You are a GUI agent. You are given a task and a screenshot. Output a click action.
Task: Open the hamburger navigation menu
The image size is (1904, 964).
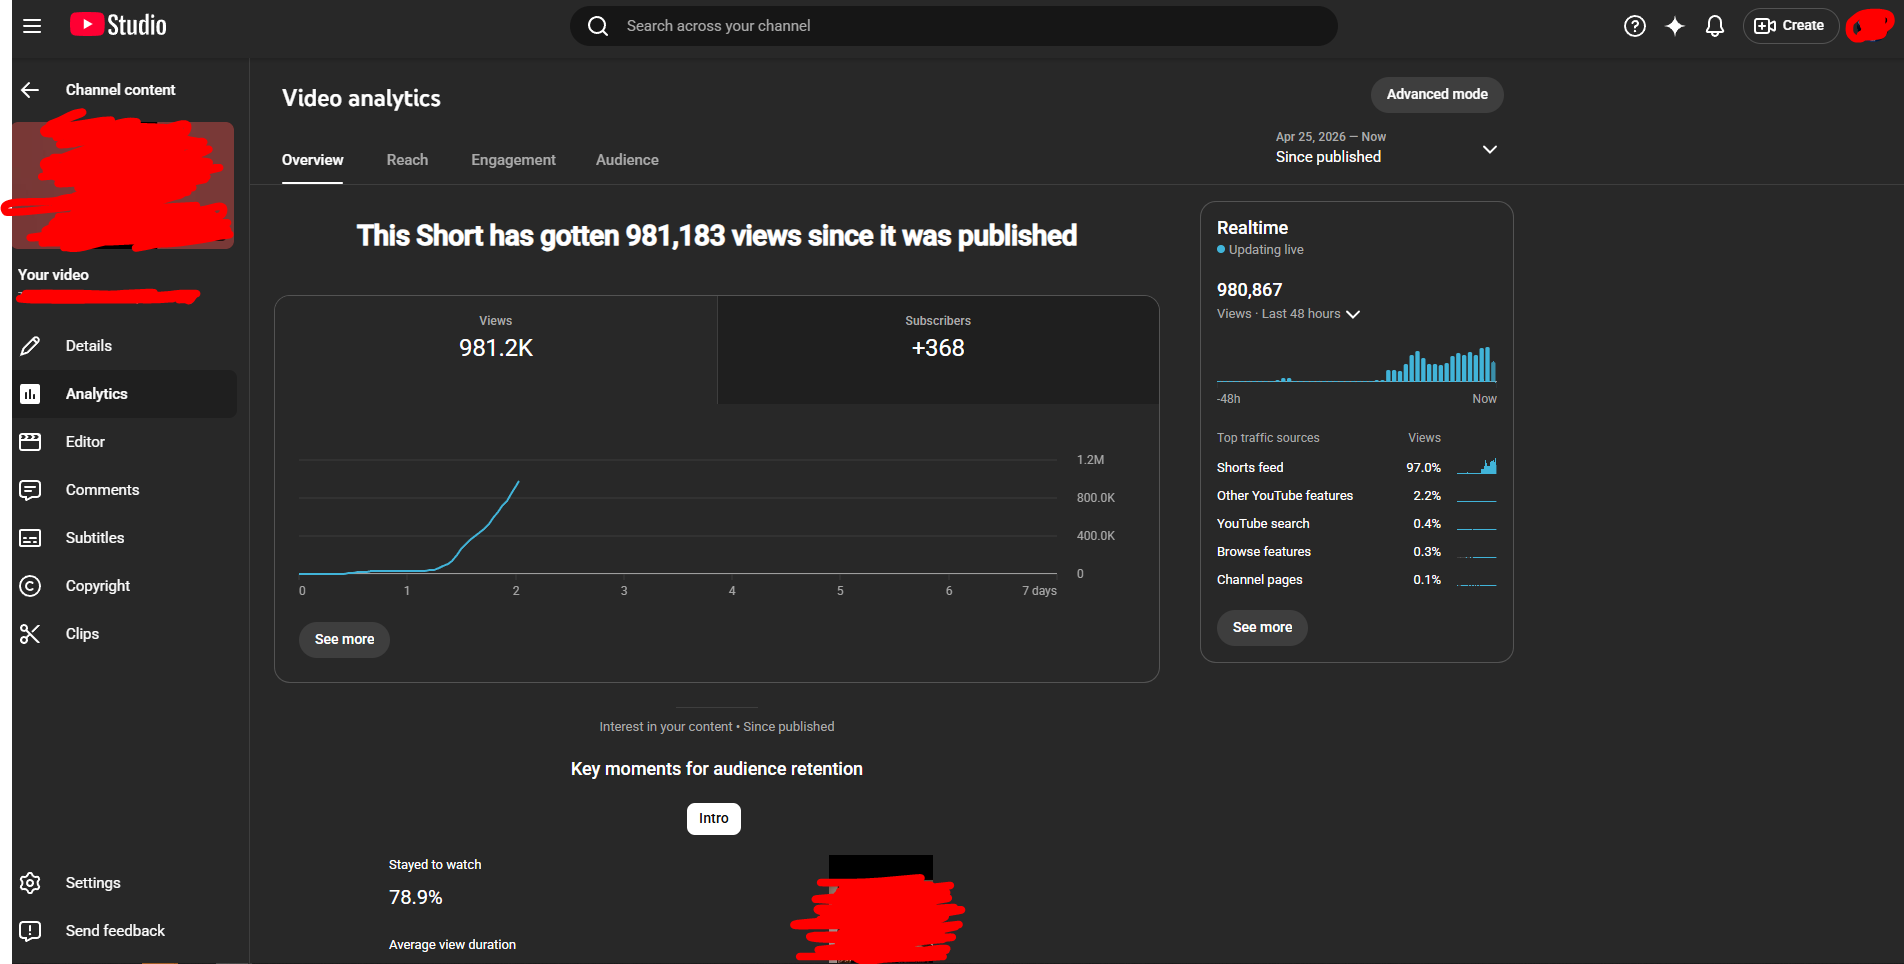(x=32, y=26)
